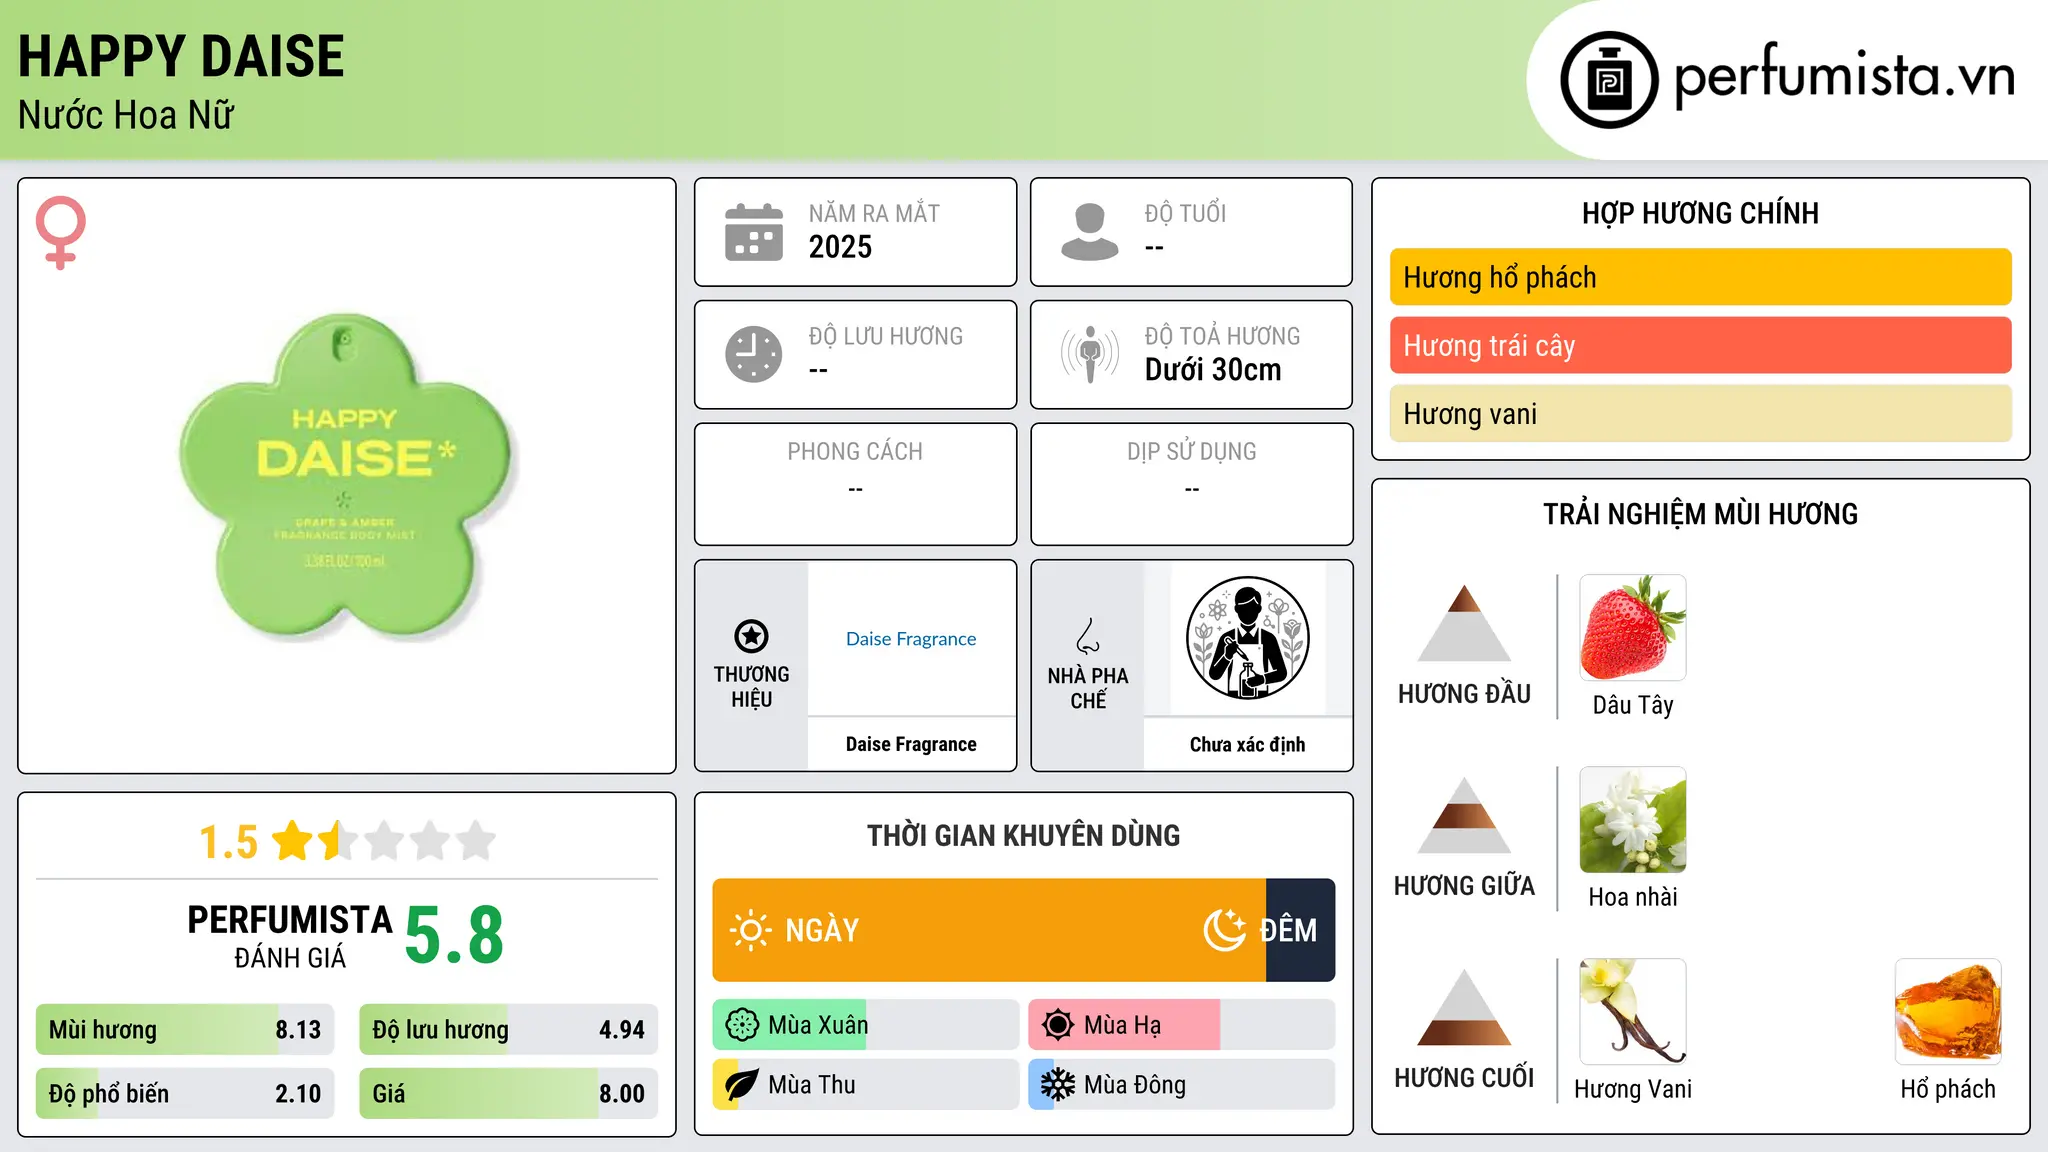Click the base note pyramid icon (Hương cuối)
Image resolution: width=2048 pixels, height=1152 pixels.
pyautogui.click(x=1464, y=1007)
